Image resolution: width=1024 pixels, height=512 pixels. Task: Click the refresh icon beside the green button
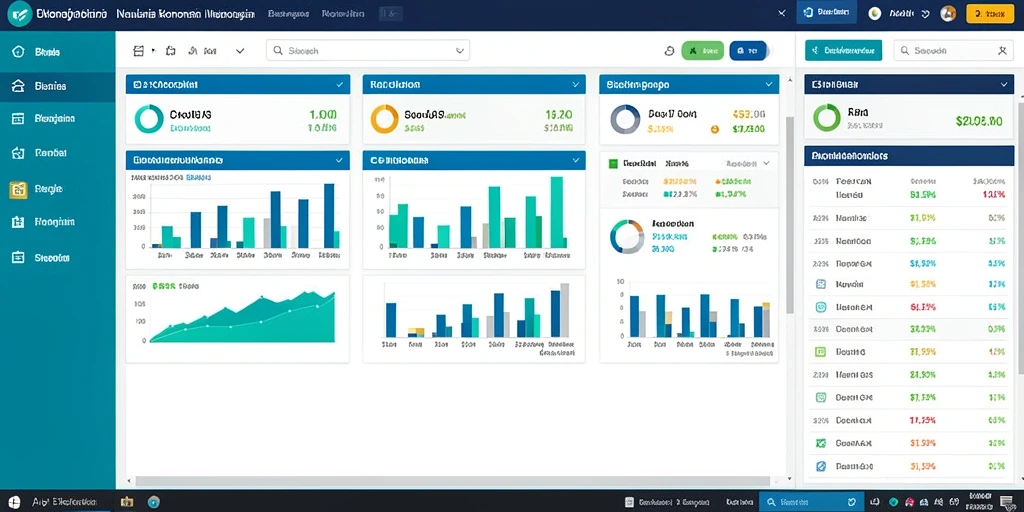669,50
